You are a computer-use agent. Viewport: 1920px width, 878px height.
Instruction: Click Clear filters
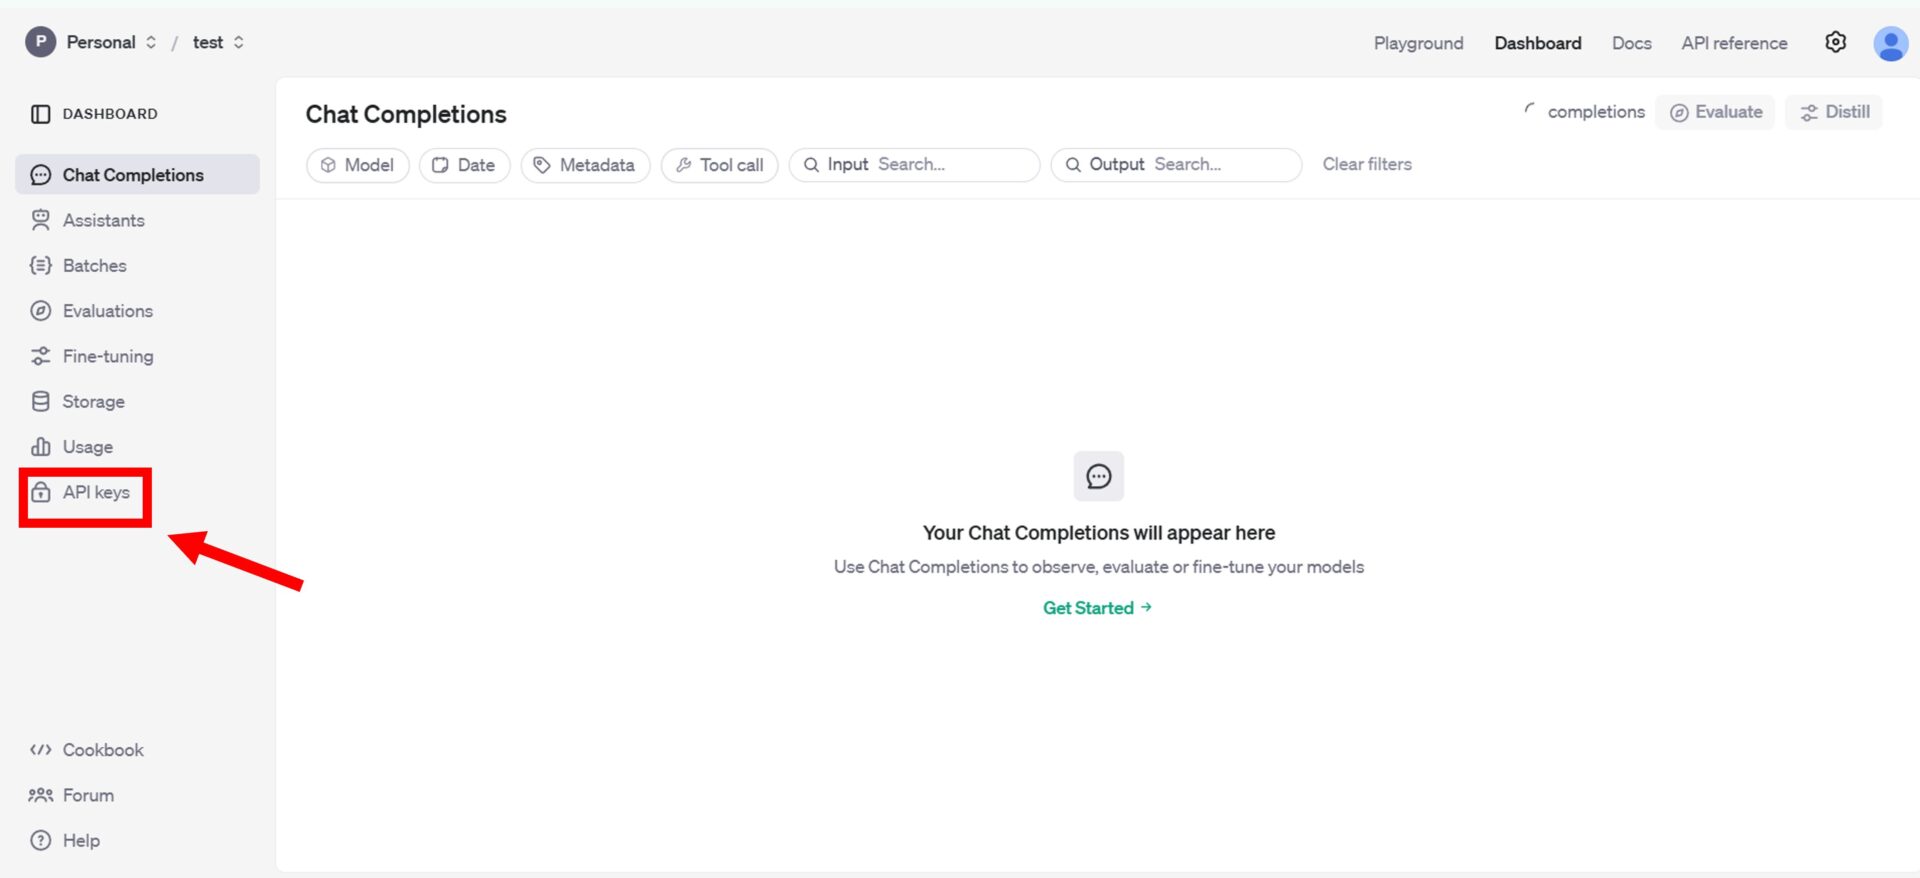tap(1366, 164)
